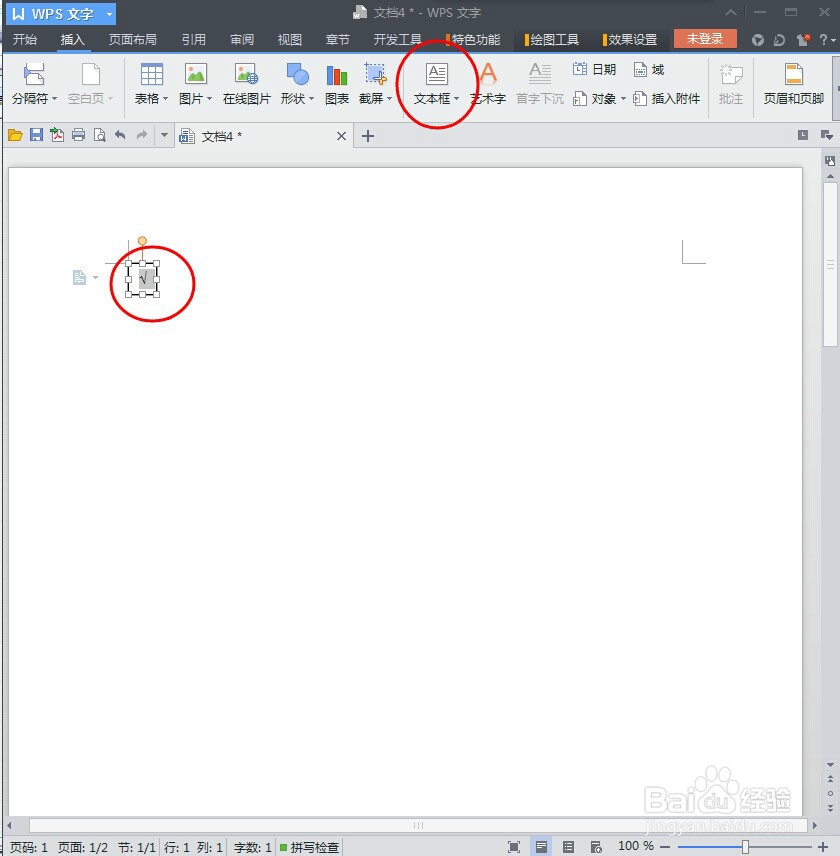The width and height of the screenshot is (840, 856).
Task: Insert 艺术字 word art
Action: [488, 83]
